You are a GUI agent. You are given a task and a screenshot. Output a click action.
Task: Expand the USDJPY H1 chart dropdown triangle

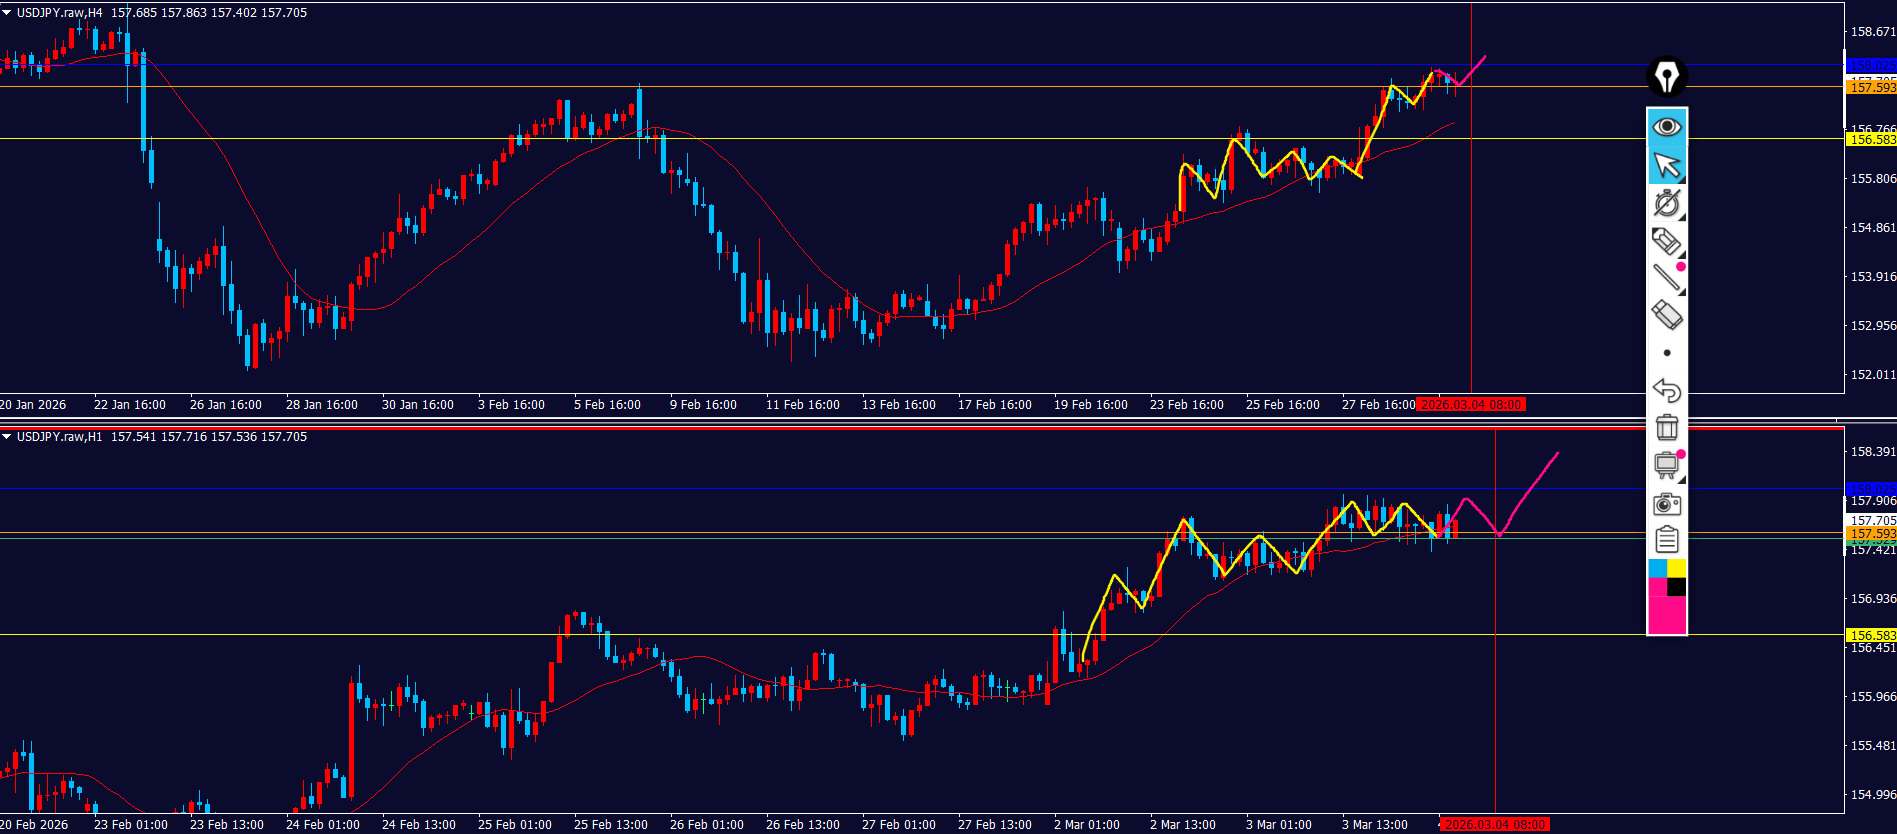7,437
